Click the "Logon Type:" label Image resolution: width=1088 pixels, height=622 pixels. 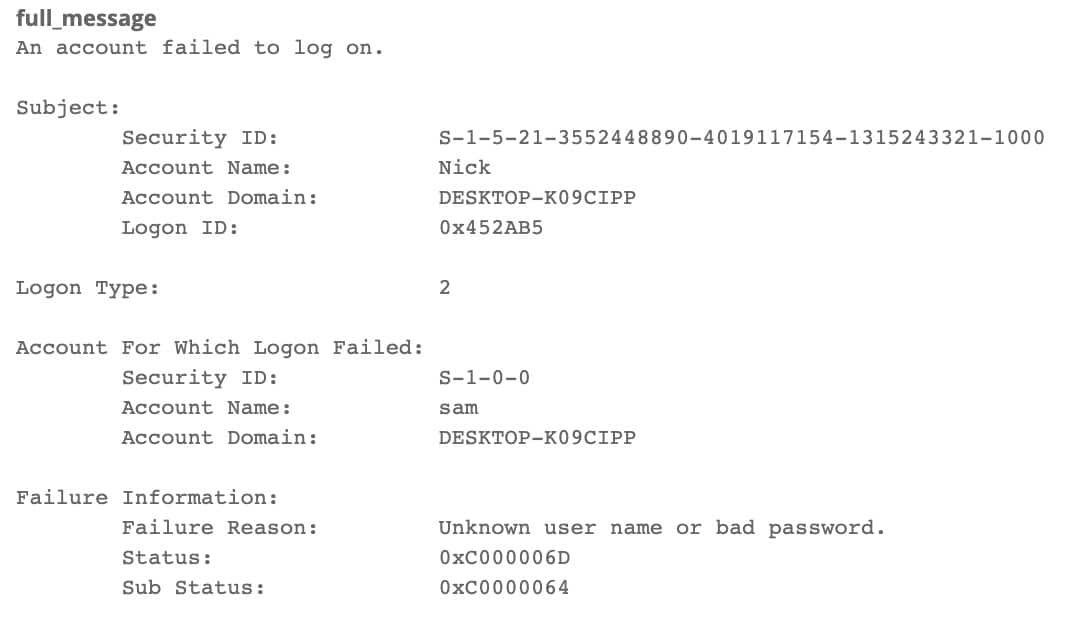tap(87, 288)
